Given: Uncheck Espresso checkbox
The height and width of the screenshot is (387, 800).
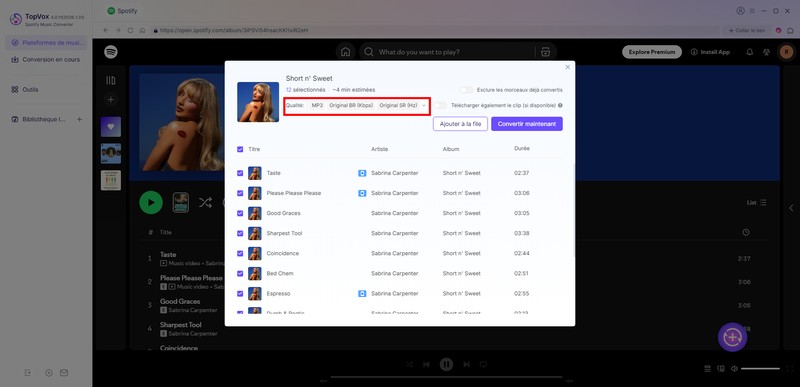Looking at the screenshot, I should point(240,294).
